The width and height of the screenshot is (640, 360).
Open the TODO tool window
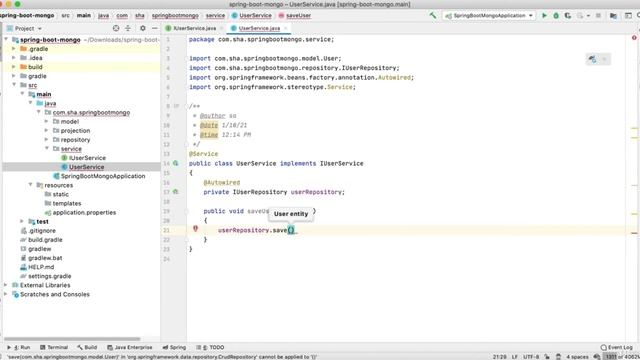pyautogui.click(x=210, y=347)
